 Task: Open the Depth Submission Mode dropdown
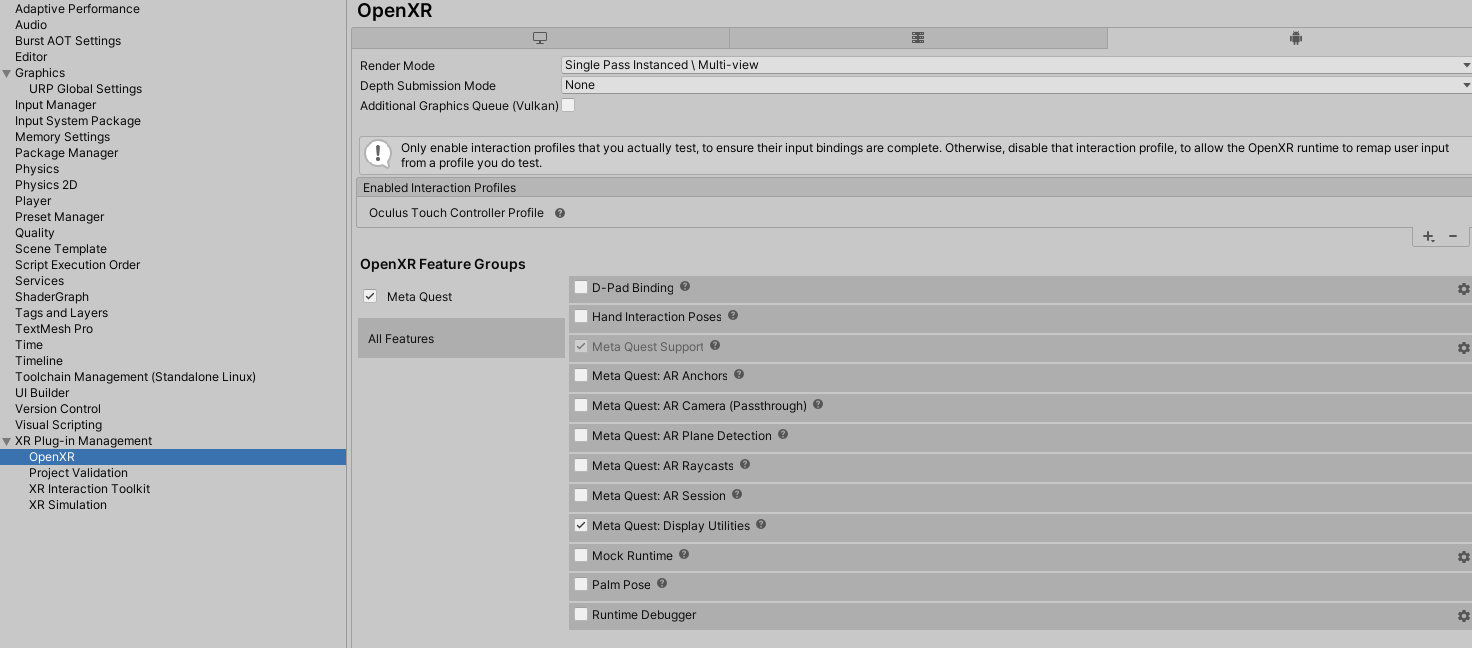pos(1012,85)
